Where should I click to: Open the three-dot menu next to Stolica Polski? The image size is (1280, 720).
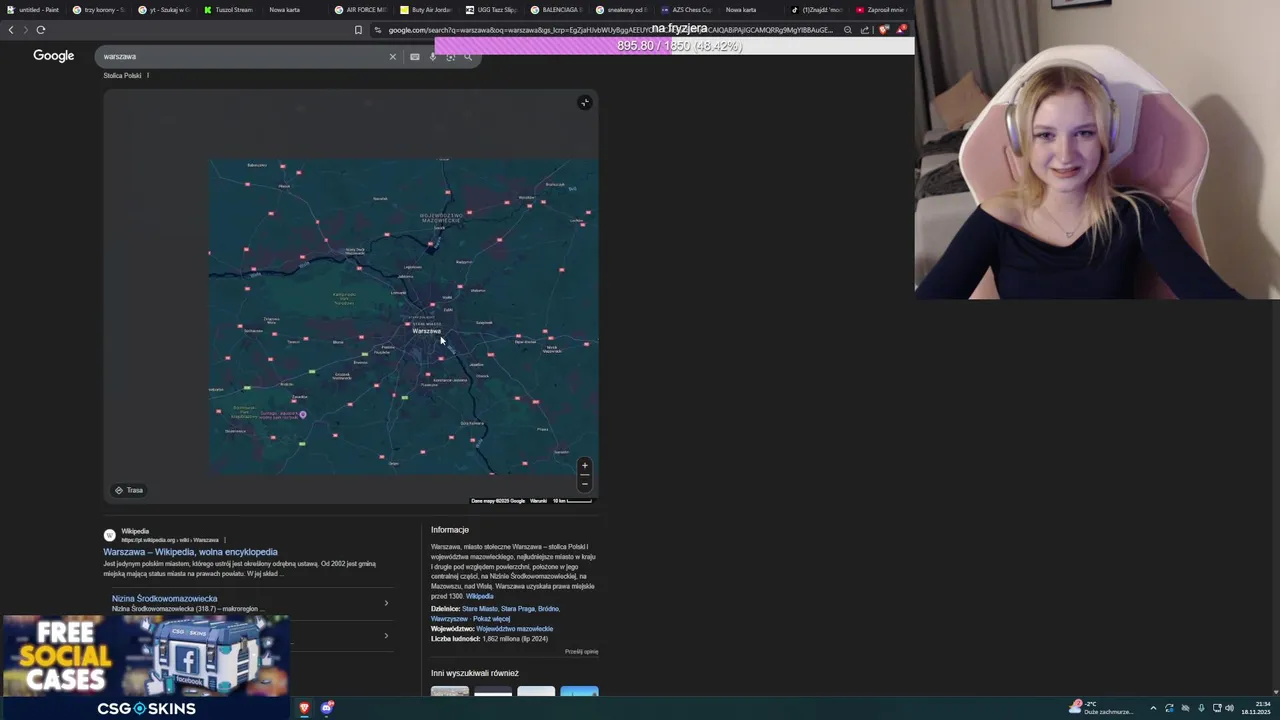tap(148, 75)
